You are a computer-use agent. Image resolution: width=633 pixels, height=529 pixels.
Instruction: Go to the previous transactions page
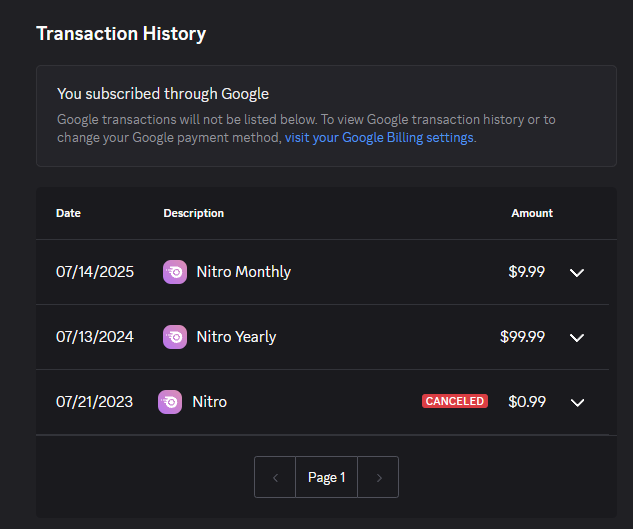point(275,477)
